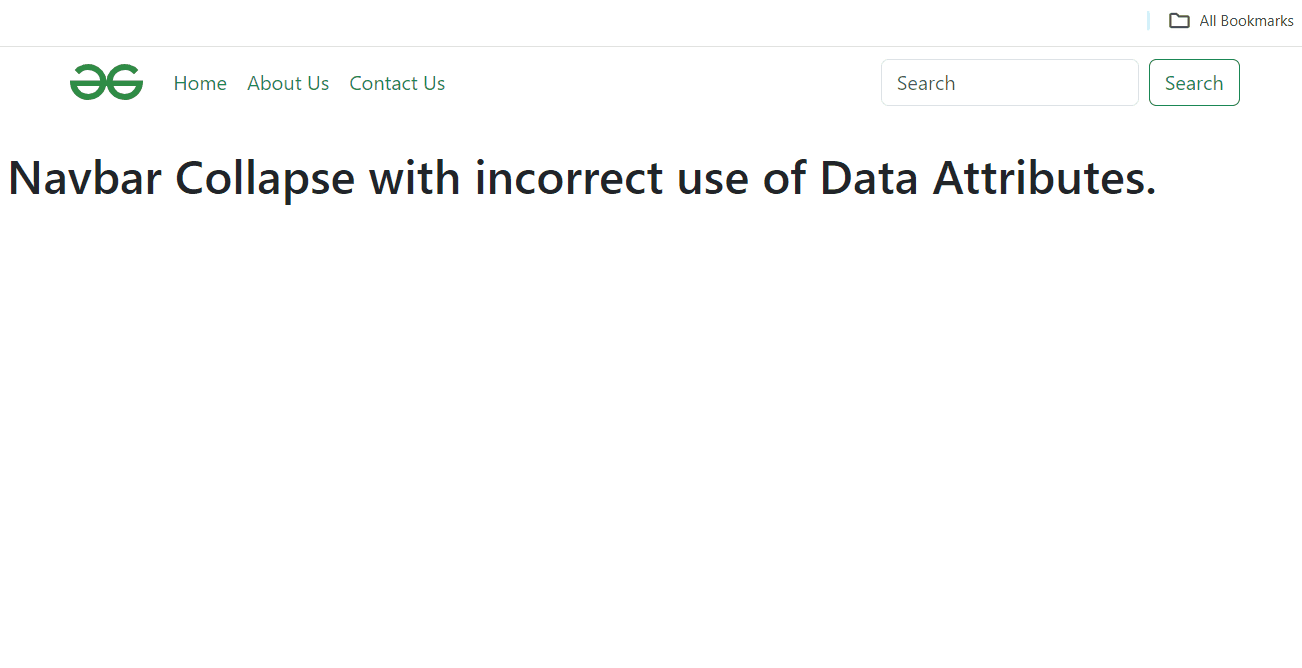Viewport: 1302px width, 668px height.
Task: Click the All Bookmarks text label
Action: (x=1246, y=21)
